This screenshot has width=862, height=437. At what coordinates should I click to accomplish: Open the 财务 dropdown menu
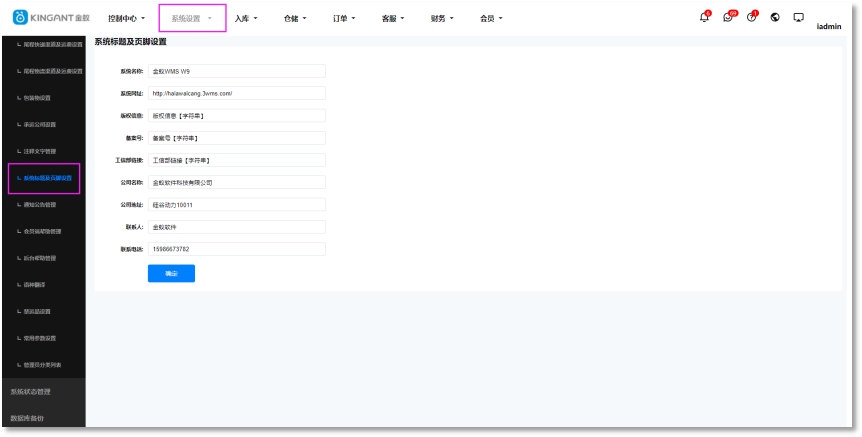pos(441,18)
